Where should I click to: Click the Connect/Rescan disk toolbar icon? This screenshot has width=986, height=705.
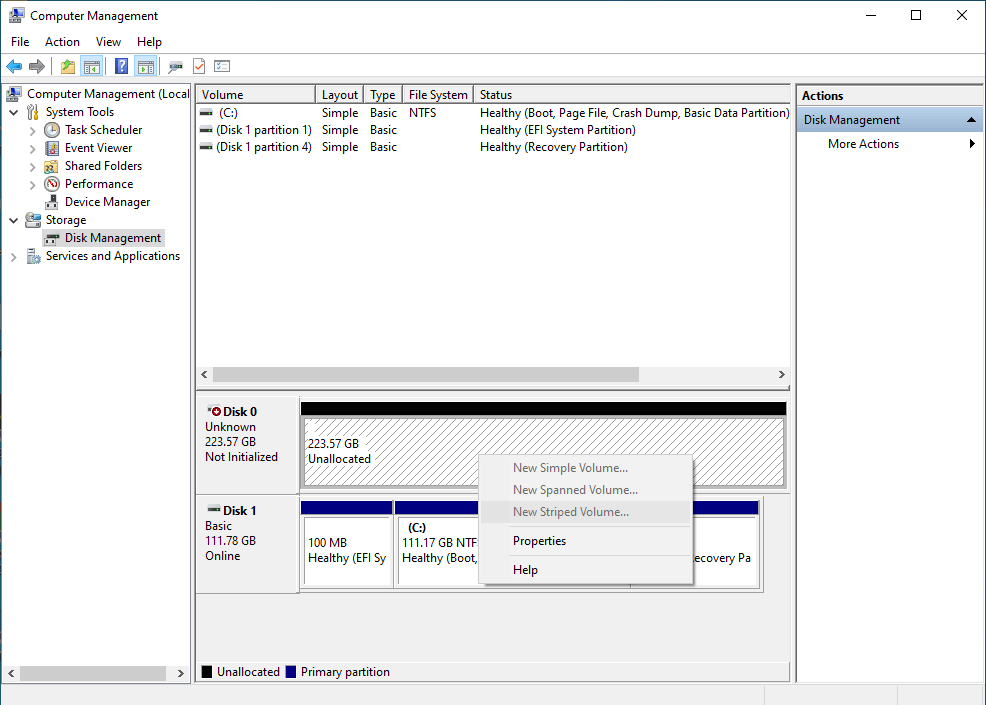coord(175,66)
